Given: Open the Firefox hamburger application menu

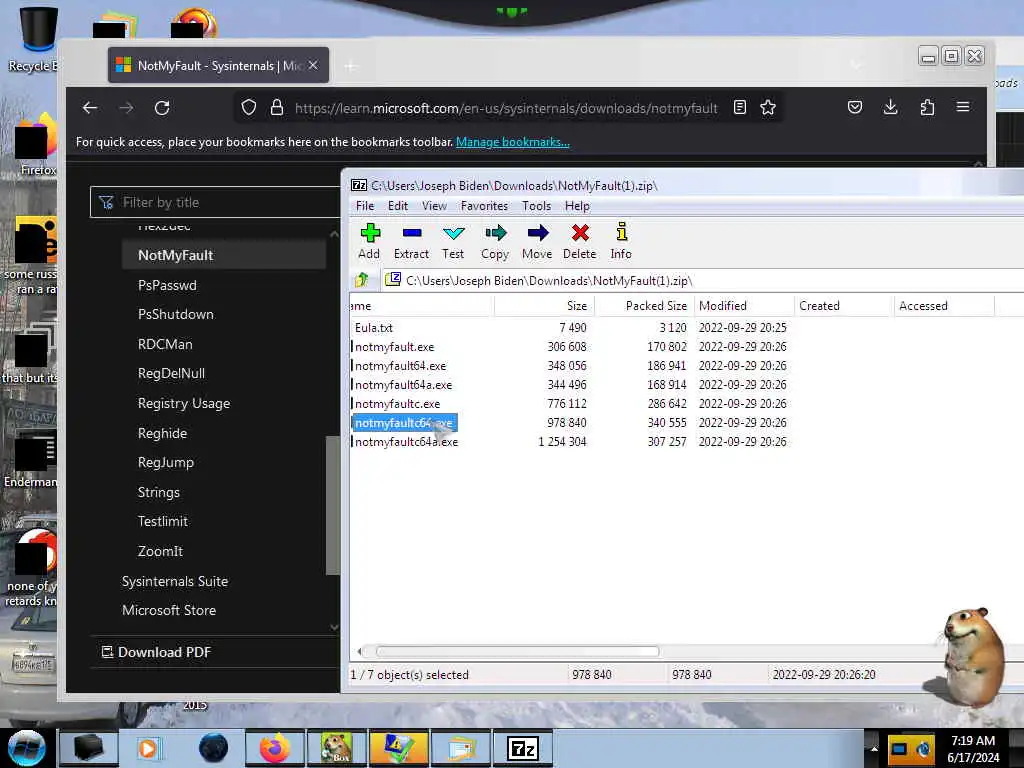Looking at the screenshot, I should click(x=963, y=106).
